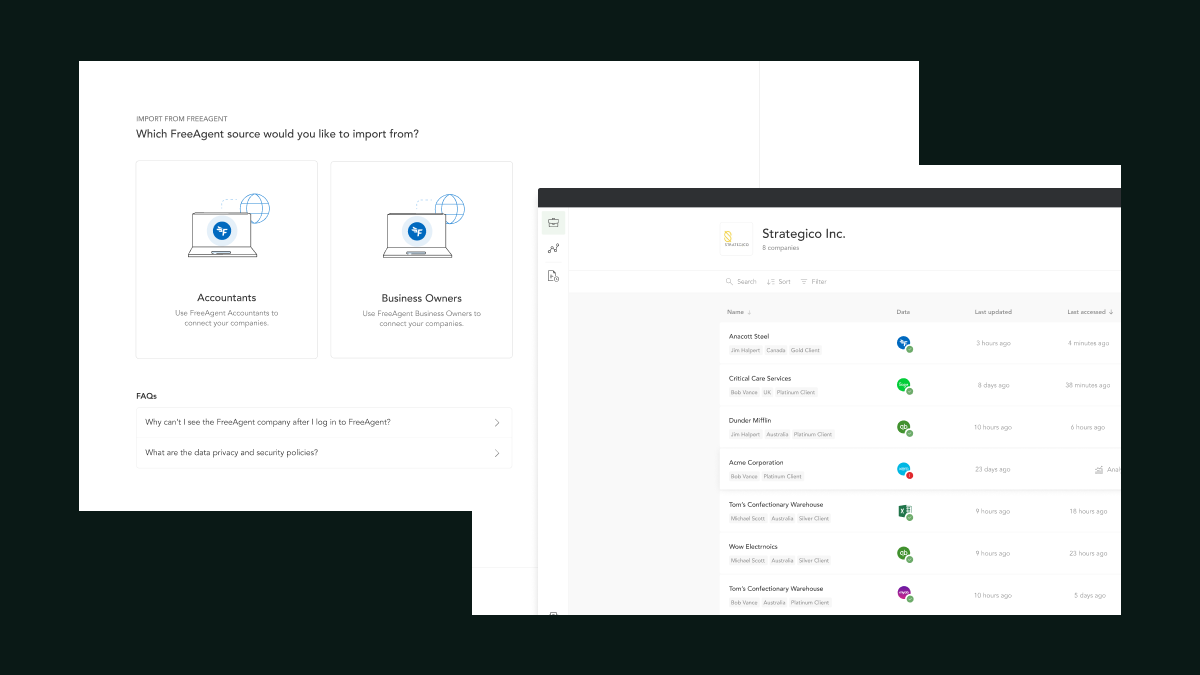Select the Accountants card in the FreeAgent import window
Screen dimensions: 1200x675
coord(227,260)
